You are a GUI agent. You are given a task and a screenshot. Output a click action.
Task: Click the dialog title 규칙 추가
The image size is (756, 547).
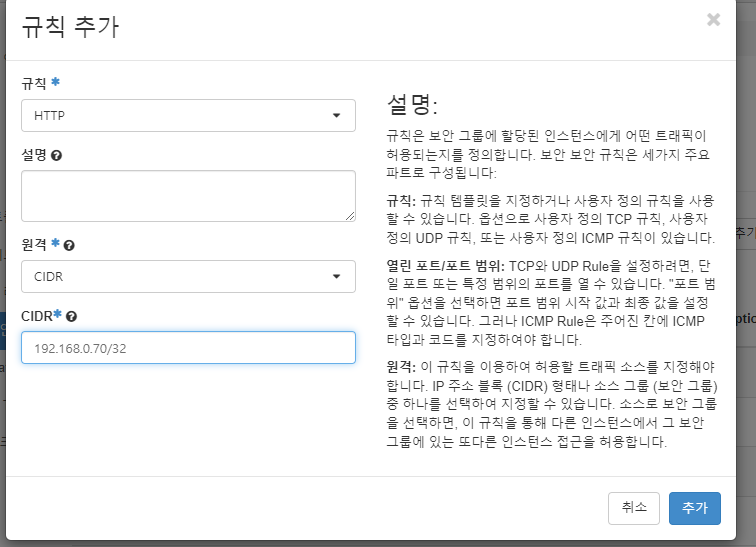pyautogui.click(x=70, y=27)
